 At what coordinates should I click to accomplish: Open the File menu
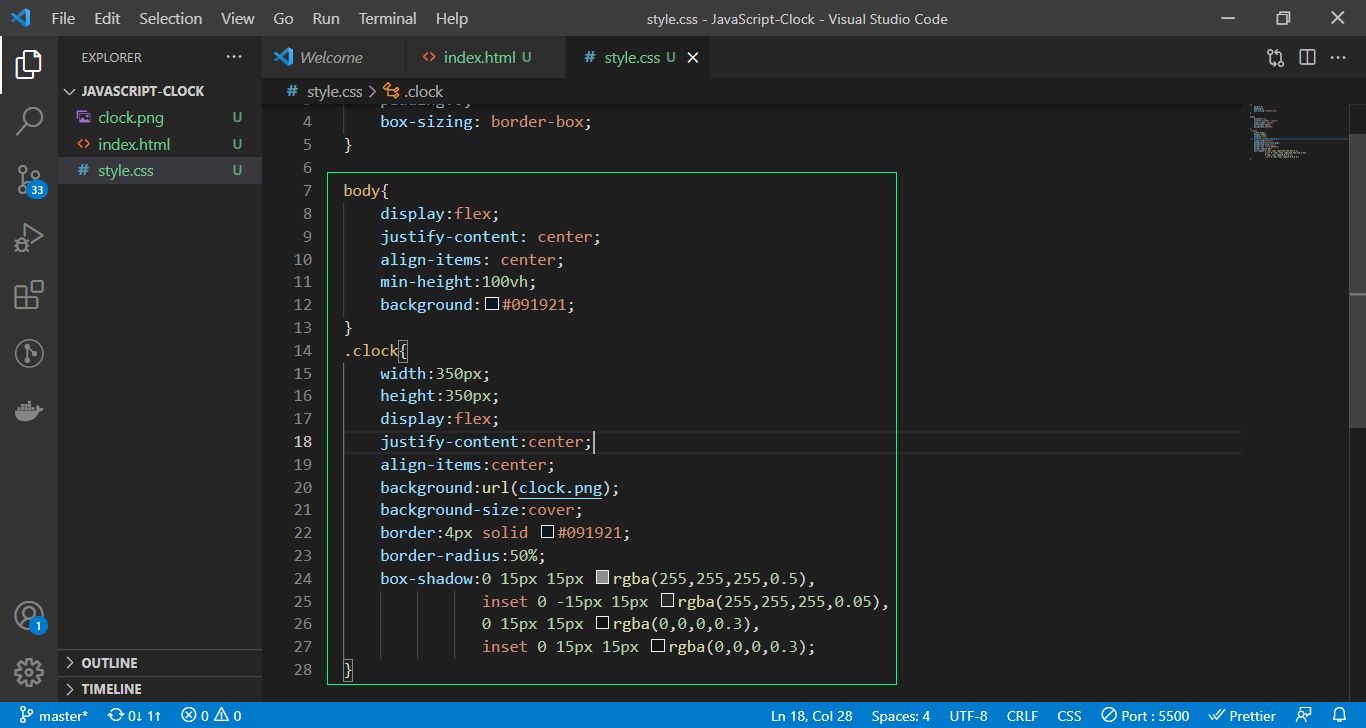(x=62, y=18)
